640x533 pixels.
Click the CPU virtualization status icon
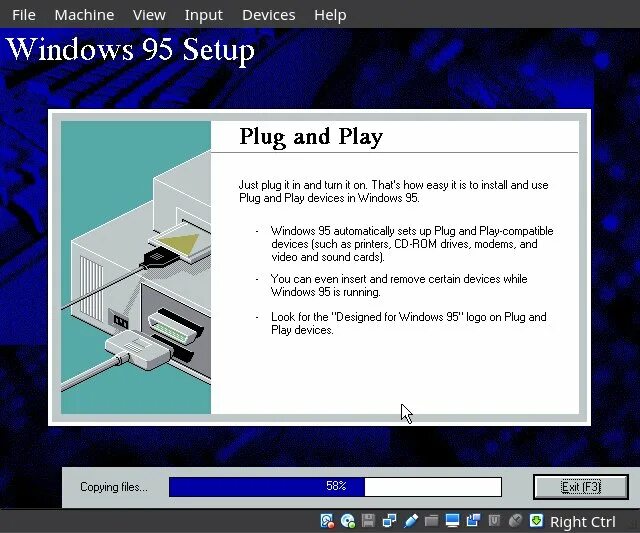tap(494, 521)
